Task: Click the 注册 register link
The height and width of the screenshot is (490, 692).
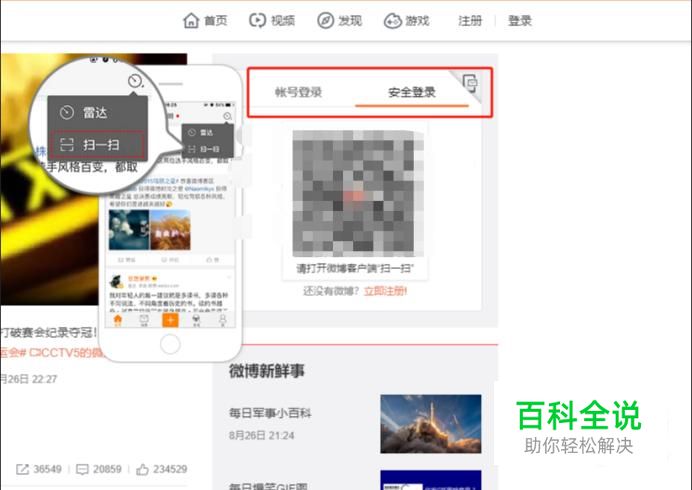Action: coord(470,21)
